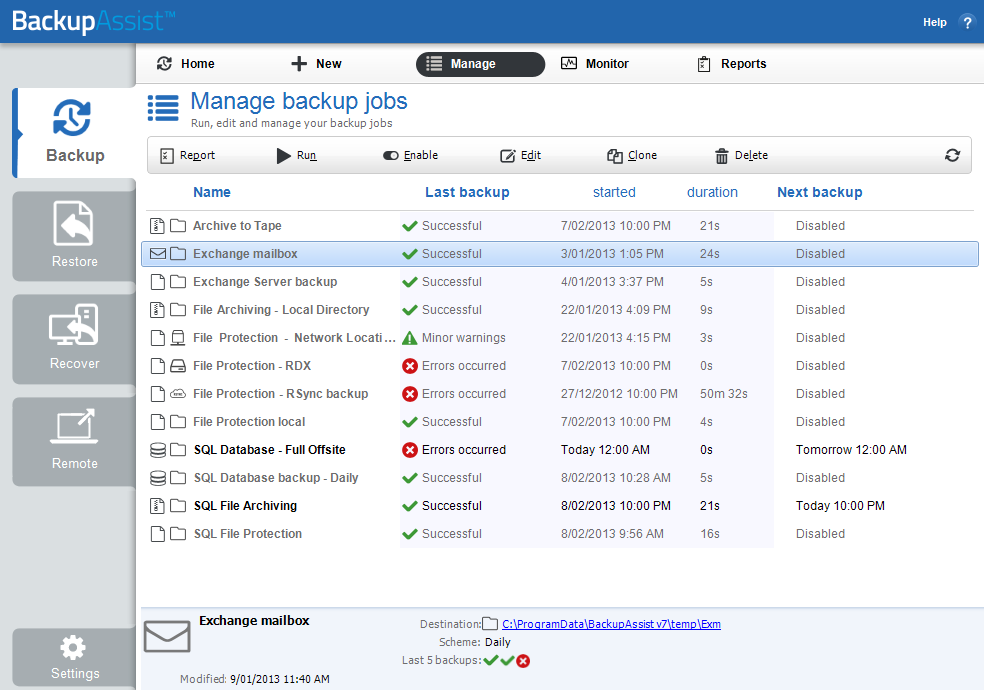Click green checkmark in Archive to Tape row
Screen dimensions: 984x690
[x=410, y=226]
